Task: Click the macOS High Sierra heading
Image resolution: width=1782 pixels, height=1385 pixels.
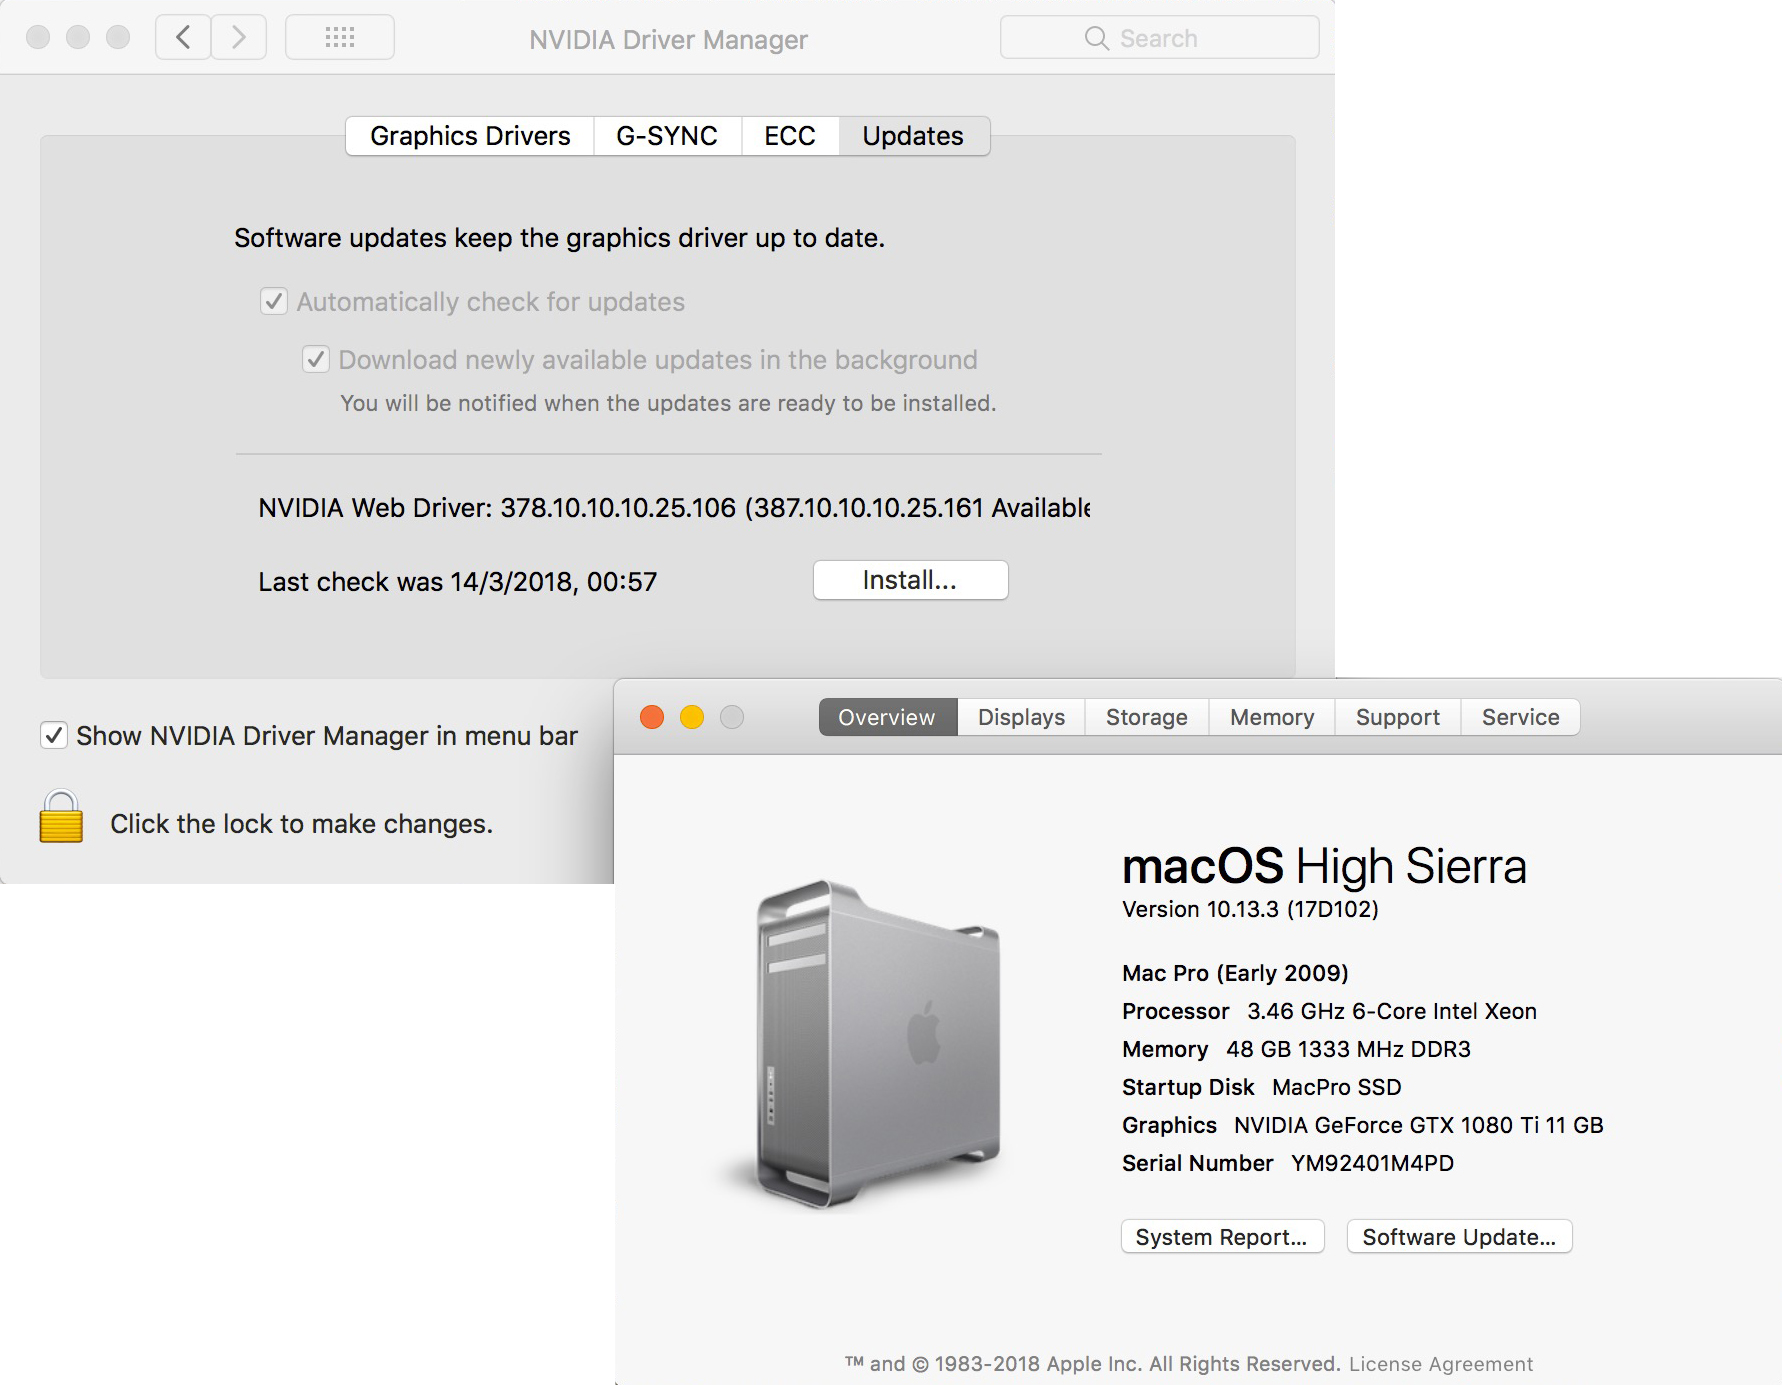Action: click(1324, 865)
